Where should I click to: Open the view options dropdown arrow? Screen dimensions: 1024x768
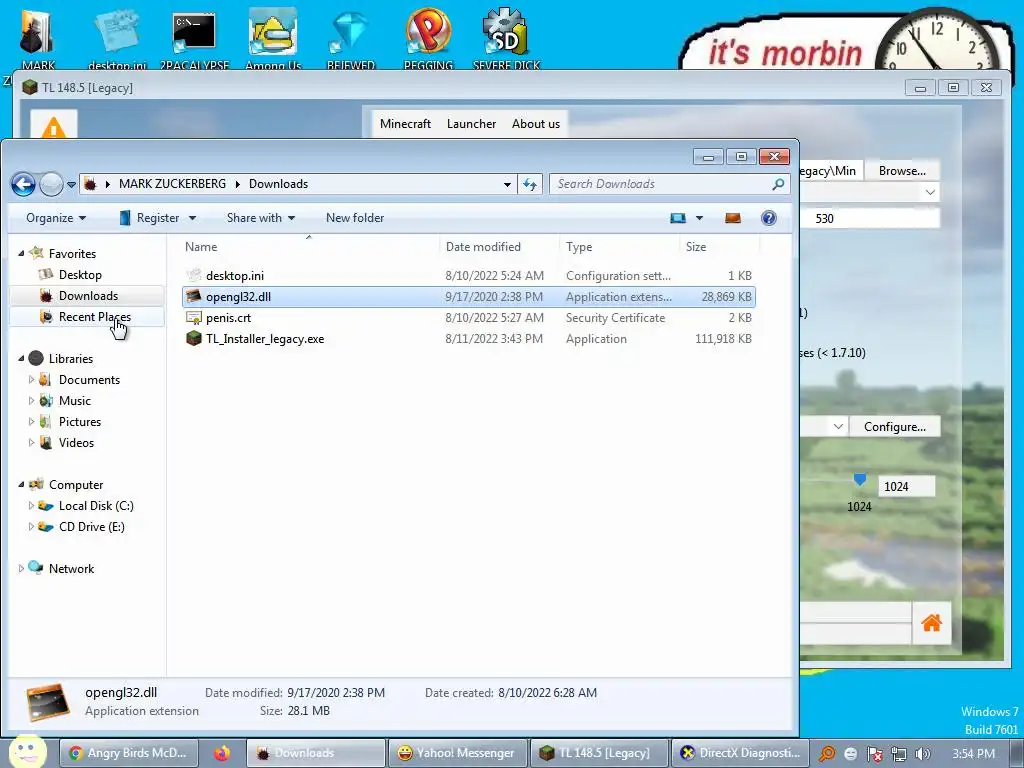[699, 218]
